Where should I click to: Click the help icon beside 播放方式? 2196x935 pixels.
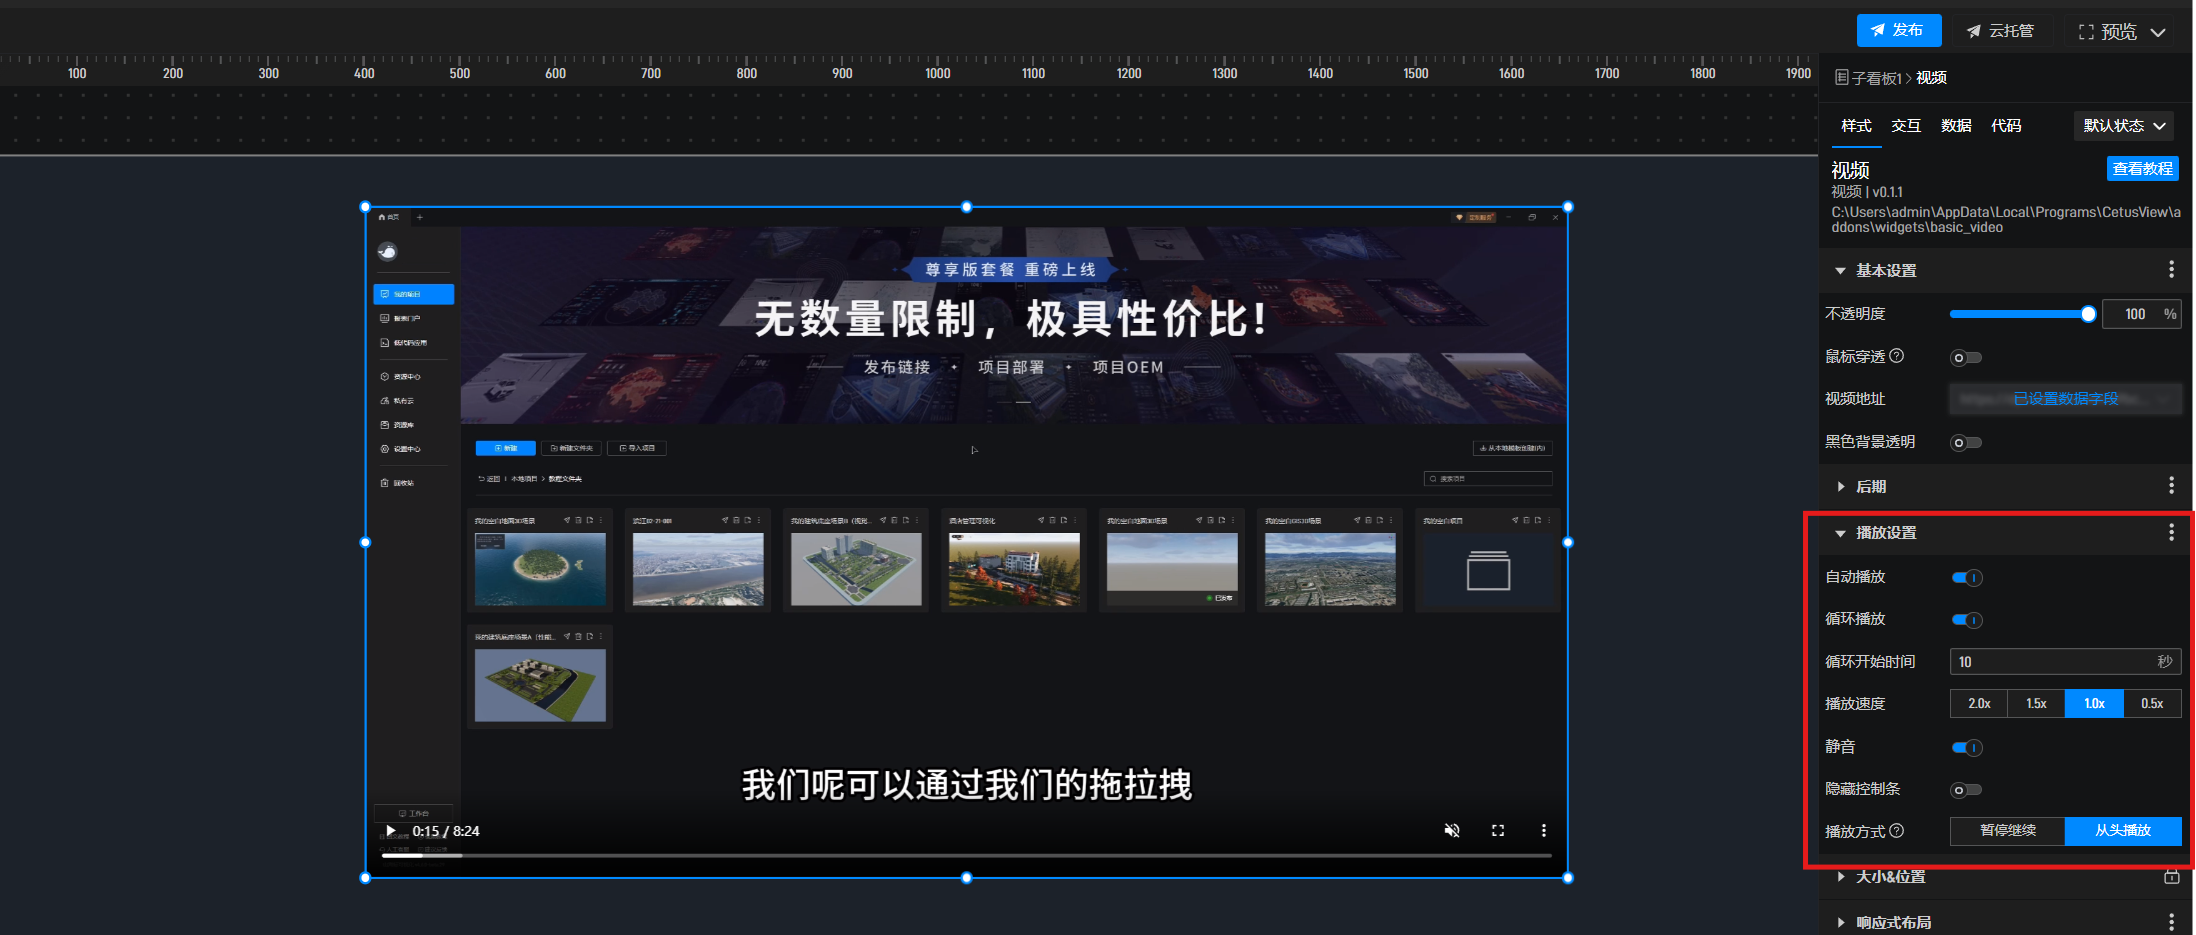pyautogui.click(x=1897, y=831)
